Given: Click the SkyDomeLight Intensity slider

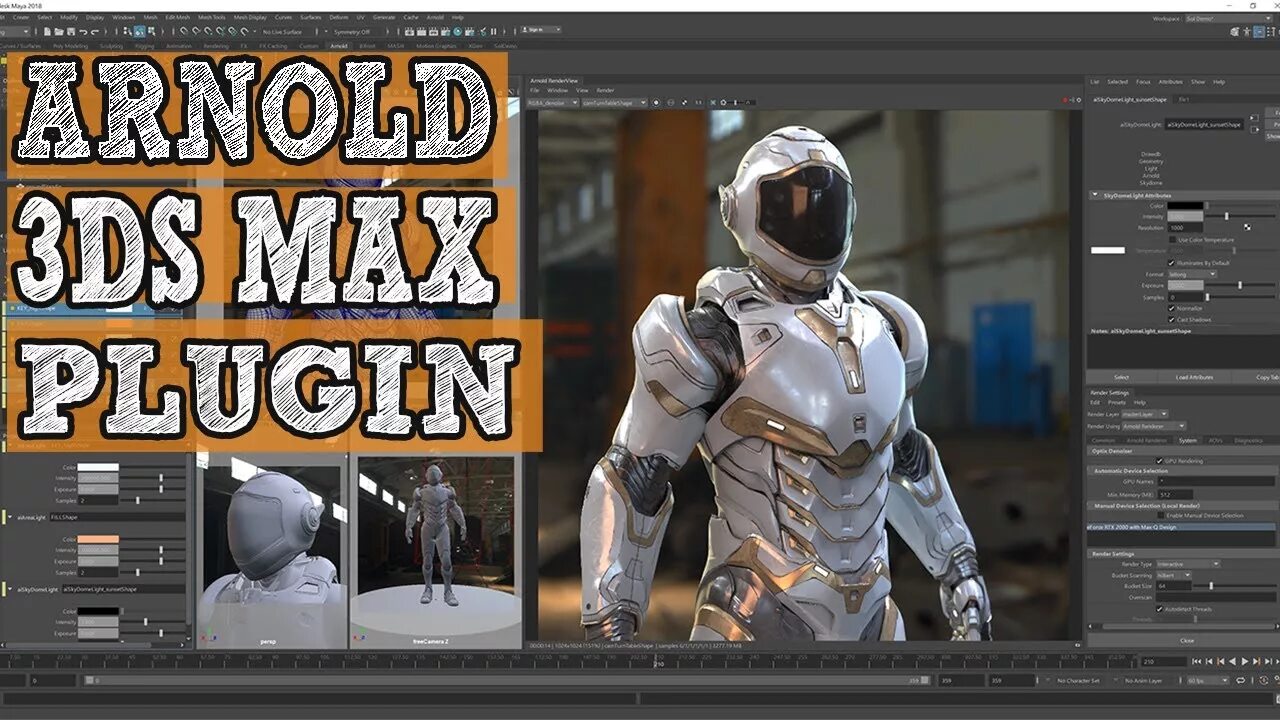Looking at the screenshot, I should pyautogui.click(x=1240, y=216).
